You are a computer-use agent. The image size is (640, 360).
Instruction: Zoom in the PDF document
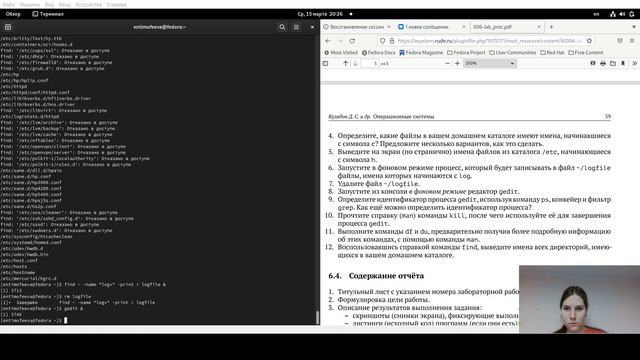[457, 63]
